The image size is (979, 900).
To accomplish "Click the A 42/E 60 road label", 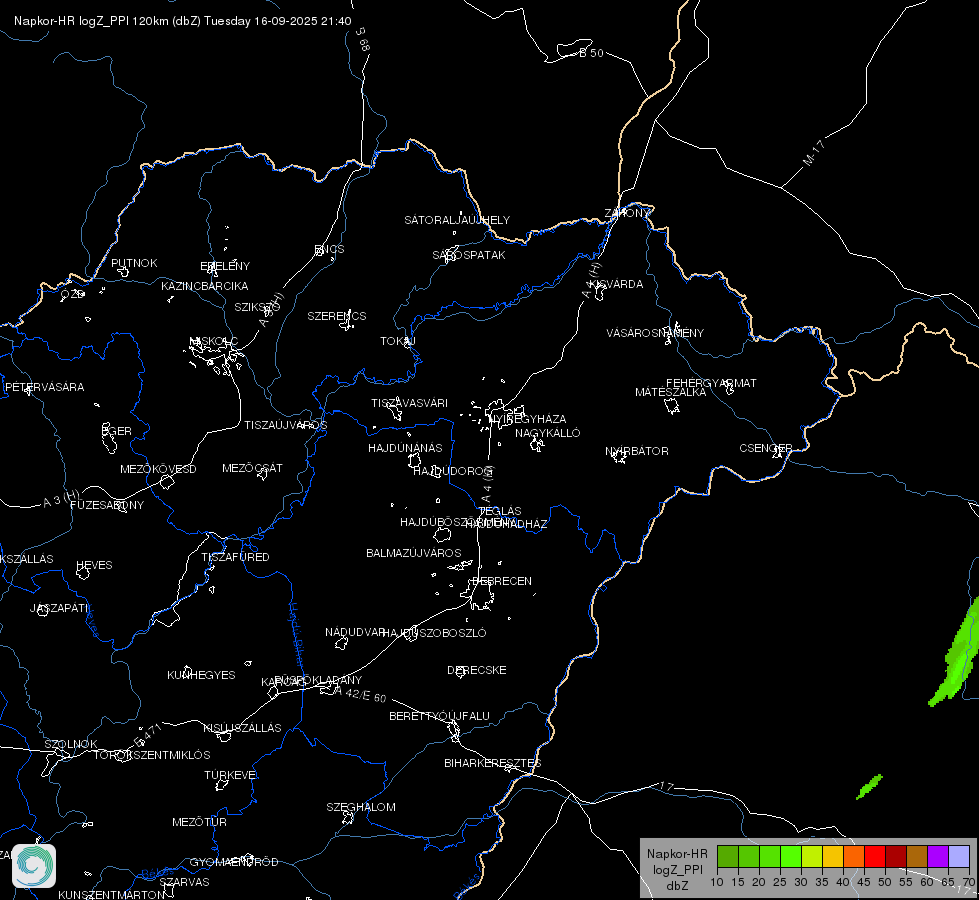I will [x=361, y=693].
